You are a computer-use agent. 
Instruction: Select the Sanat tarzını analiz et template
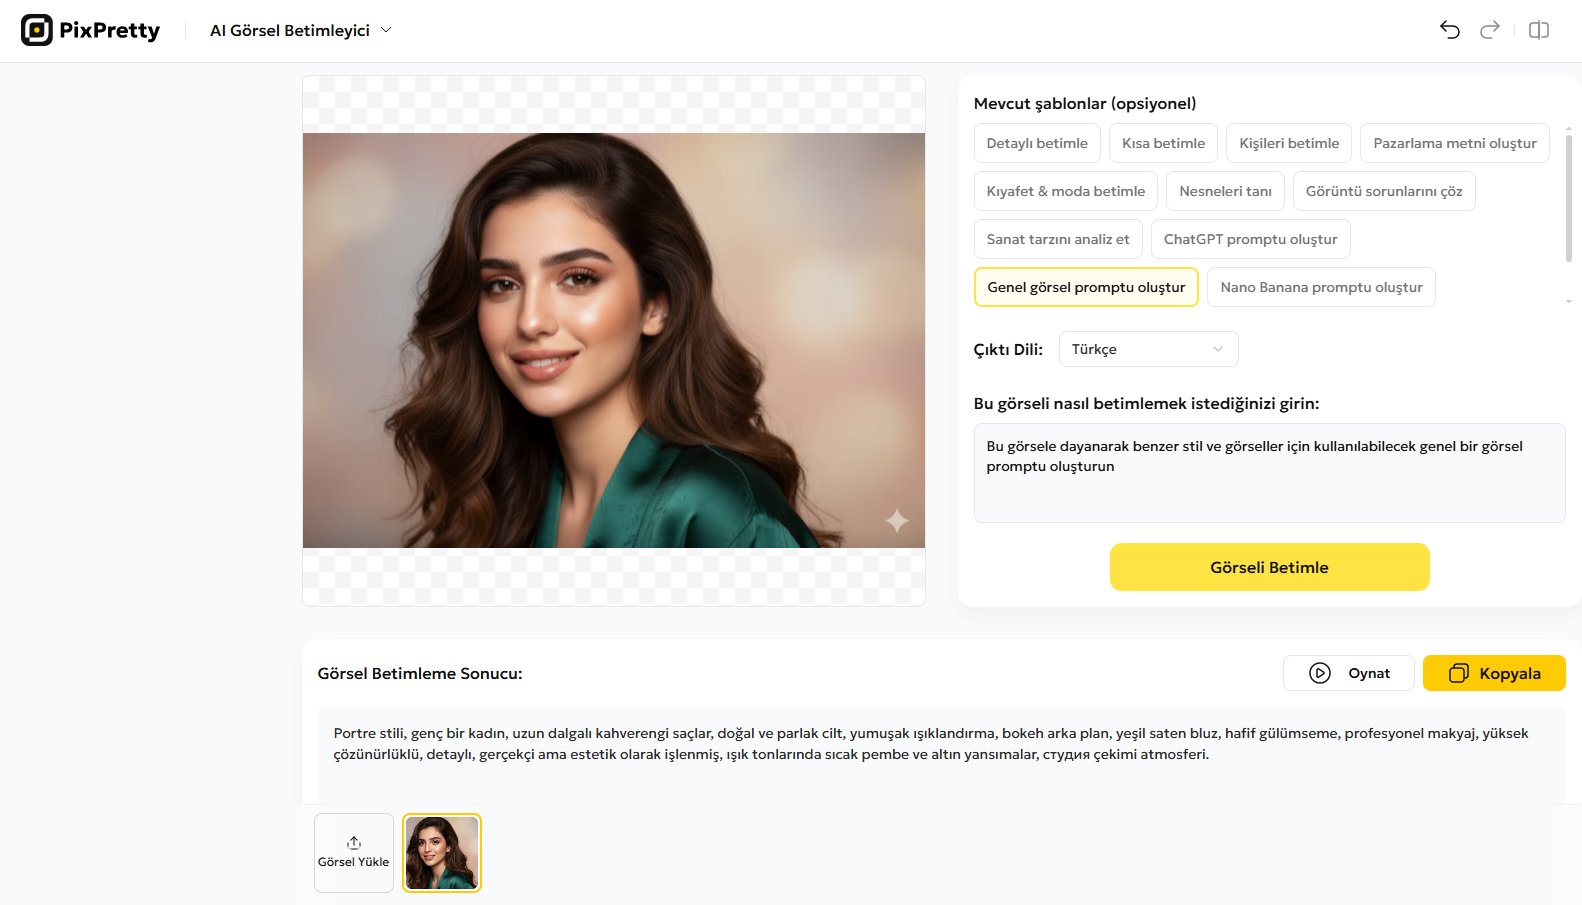coord(1057,238)
